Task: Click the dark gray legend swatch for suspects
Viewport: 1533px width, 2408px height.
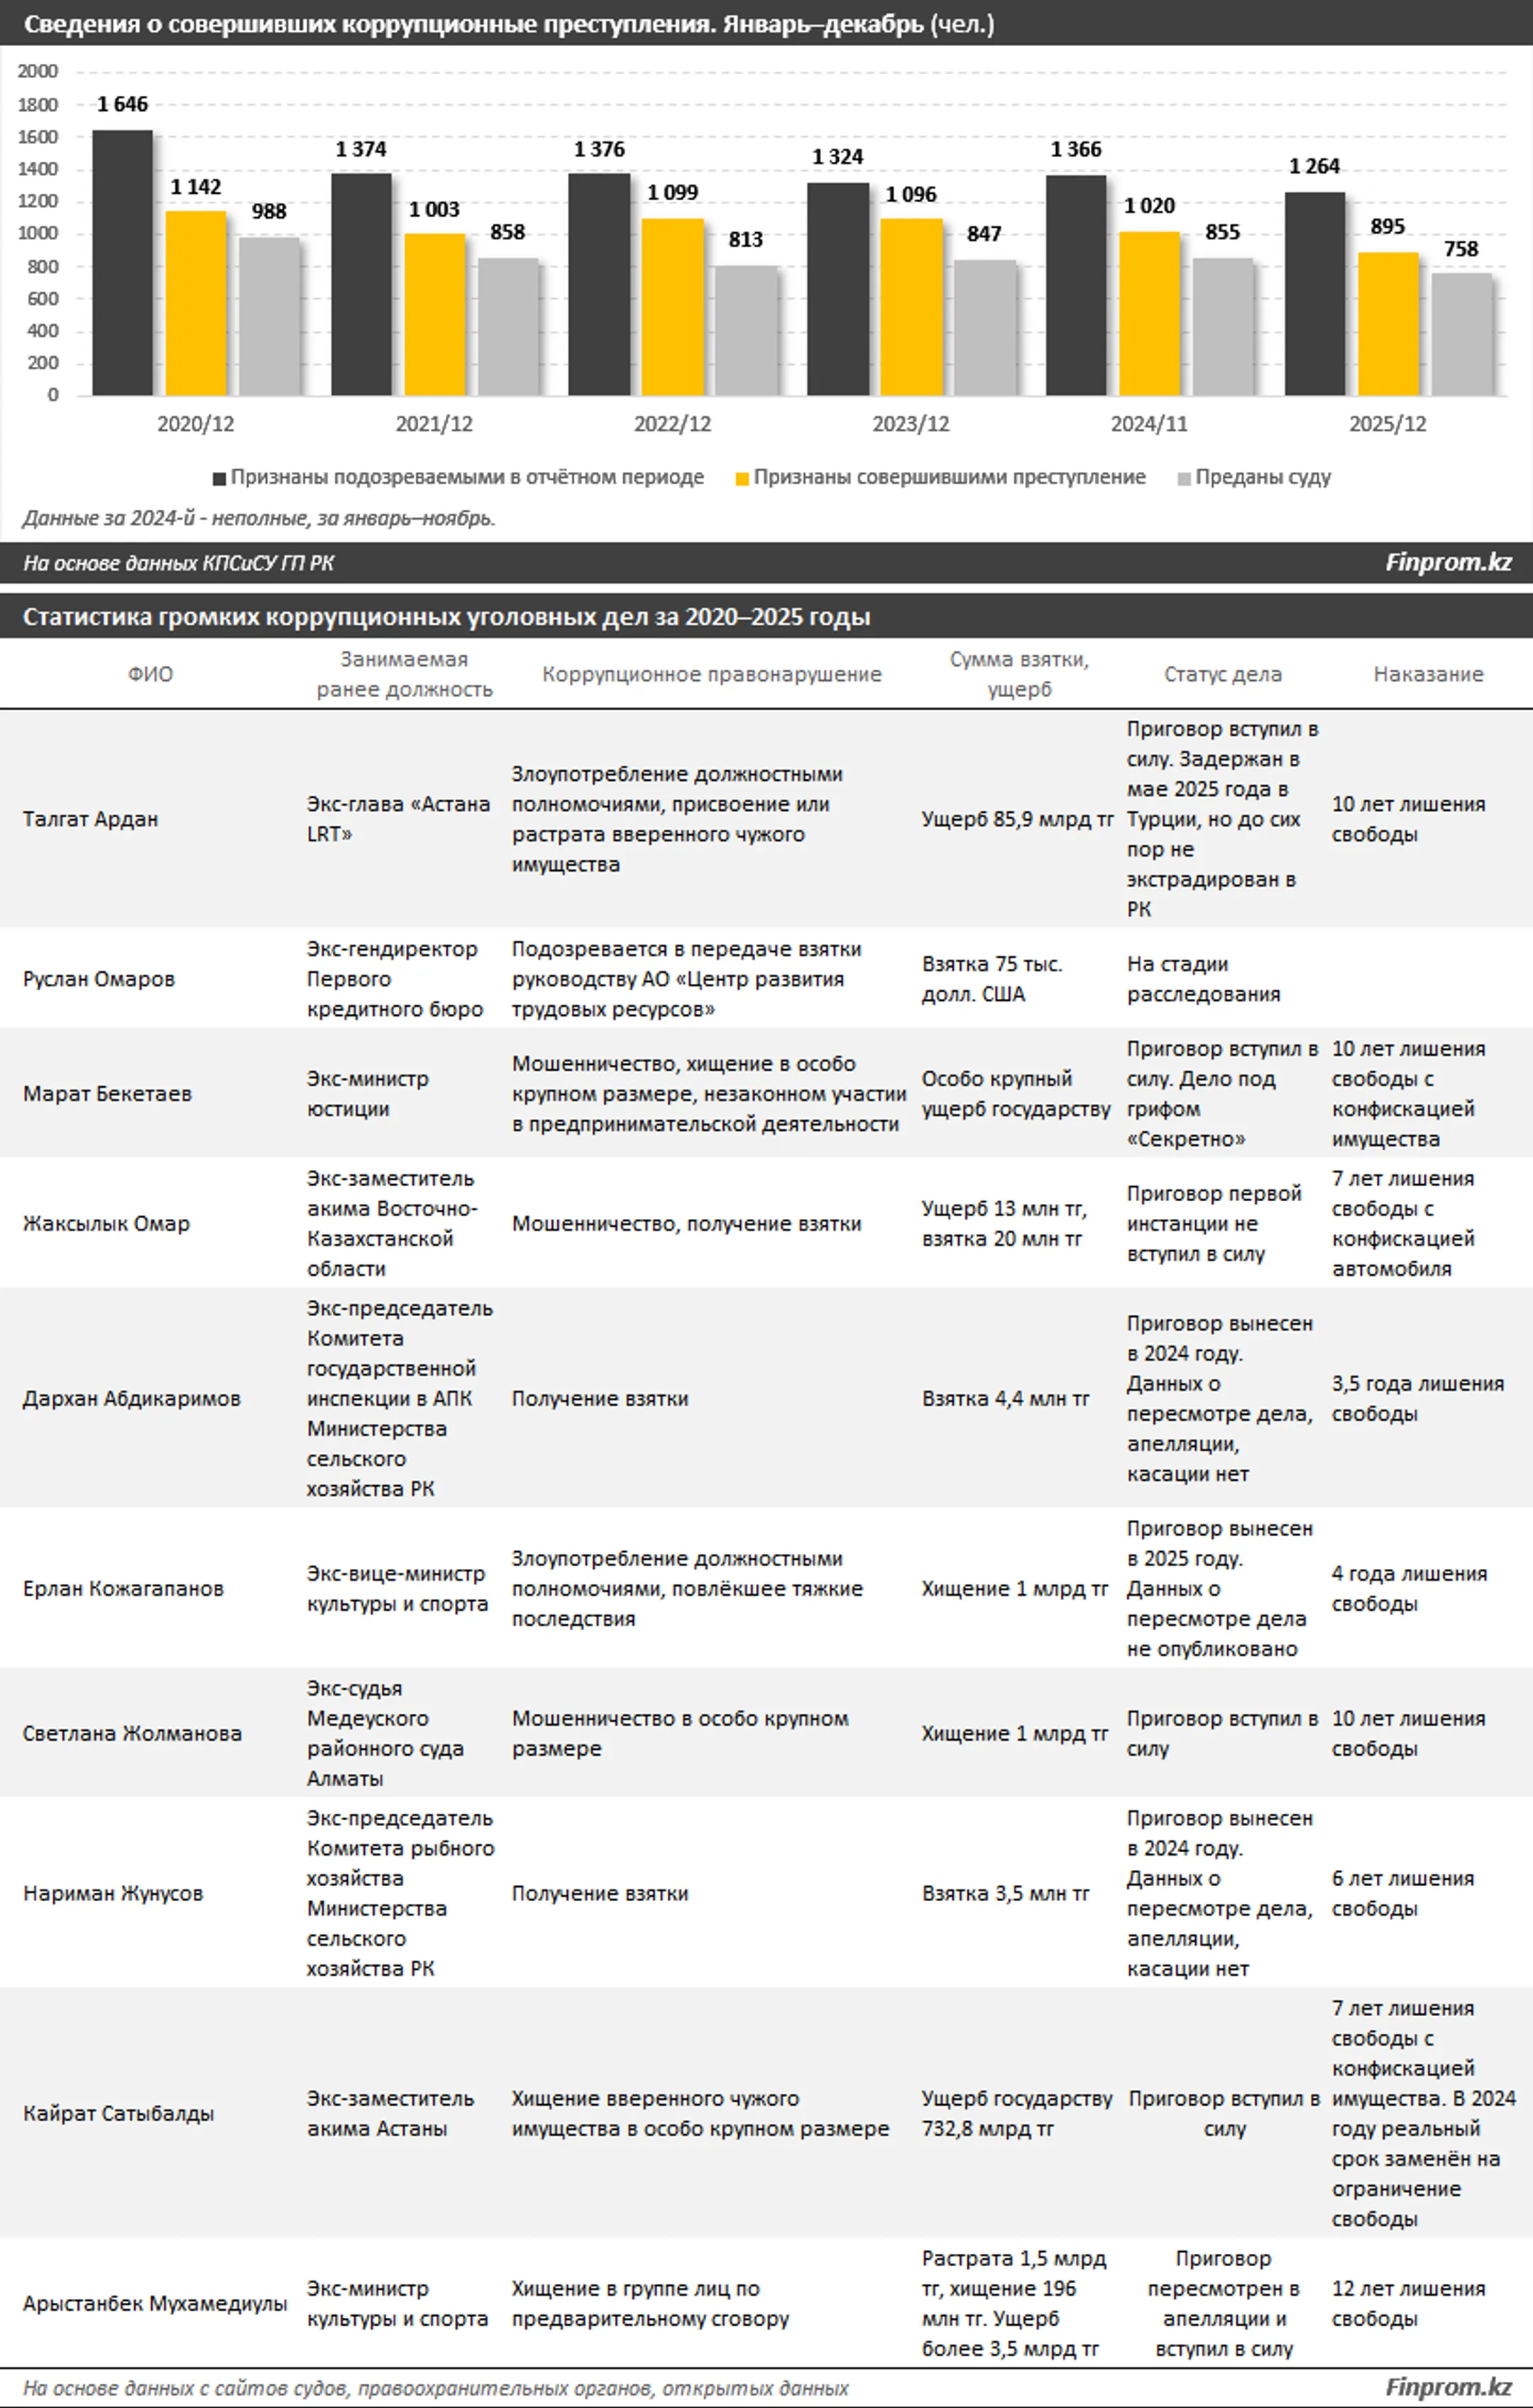Action: [x=219, y=479]
